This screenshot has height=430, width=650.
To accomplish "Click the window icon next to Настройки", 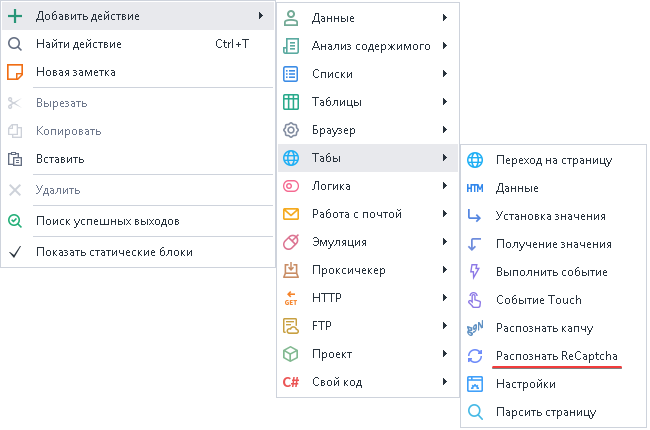I will 475,384.
